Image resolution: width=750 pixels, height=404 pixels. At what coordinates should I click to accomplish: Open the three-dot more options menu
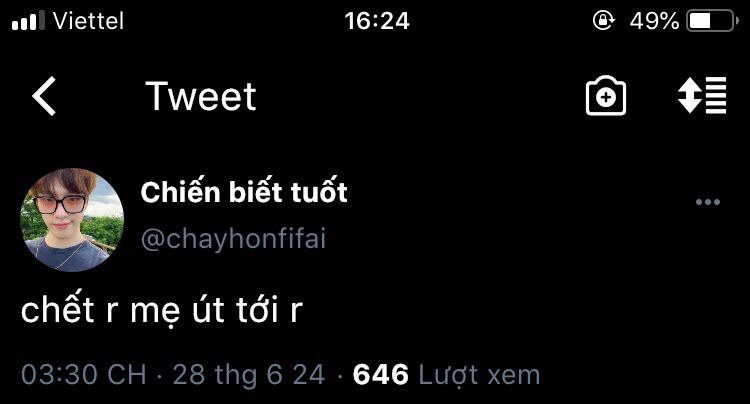708,202
